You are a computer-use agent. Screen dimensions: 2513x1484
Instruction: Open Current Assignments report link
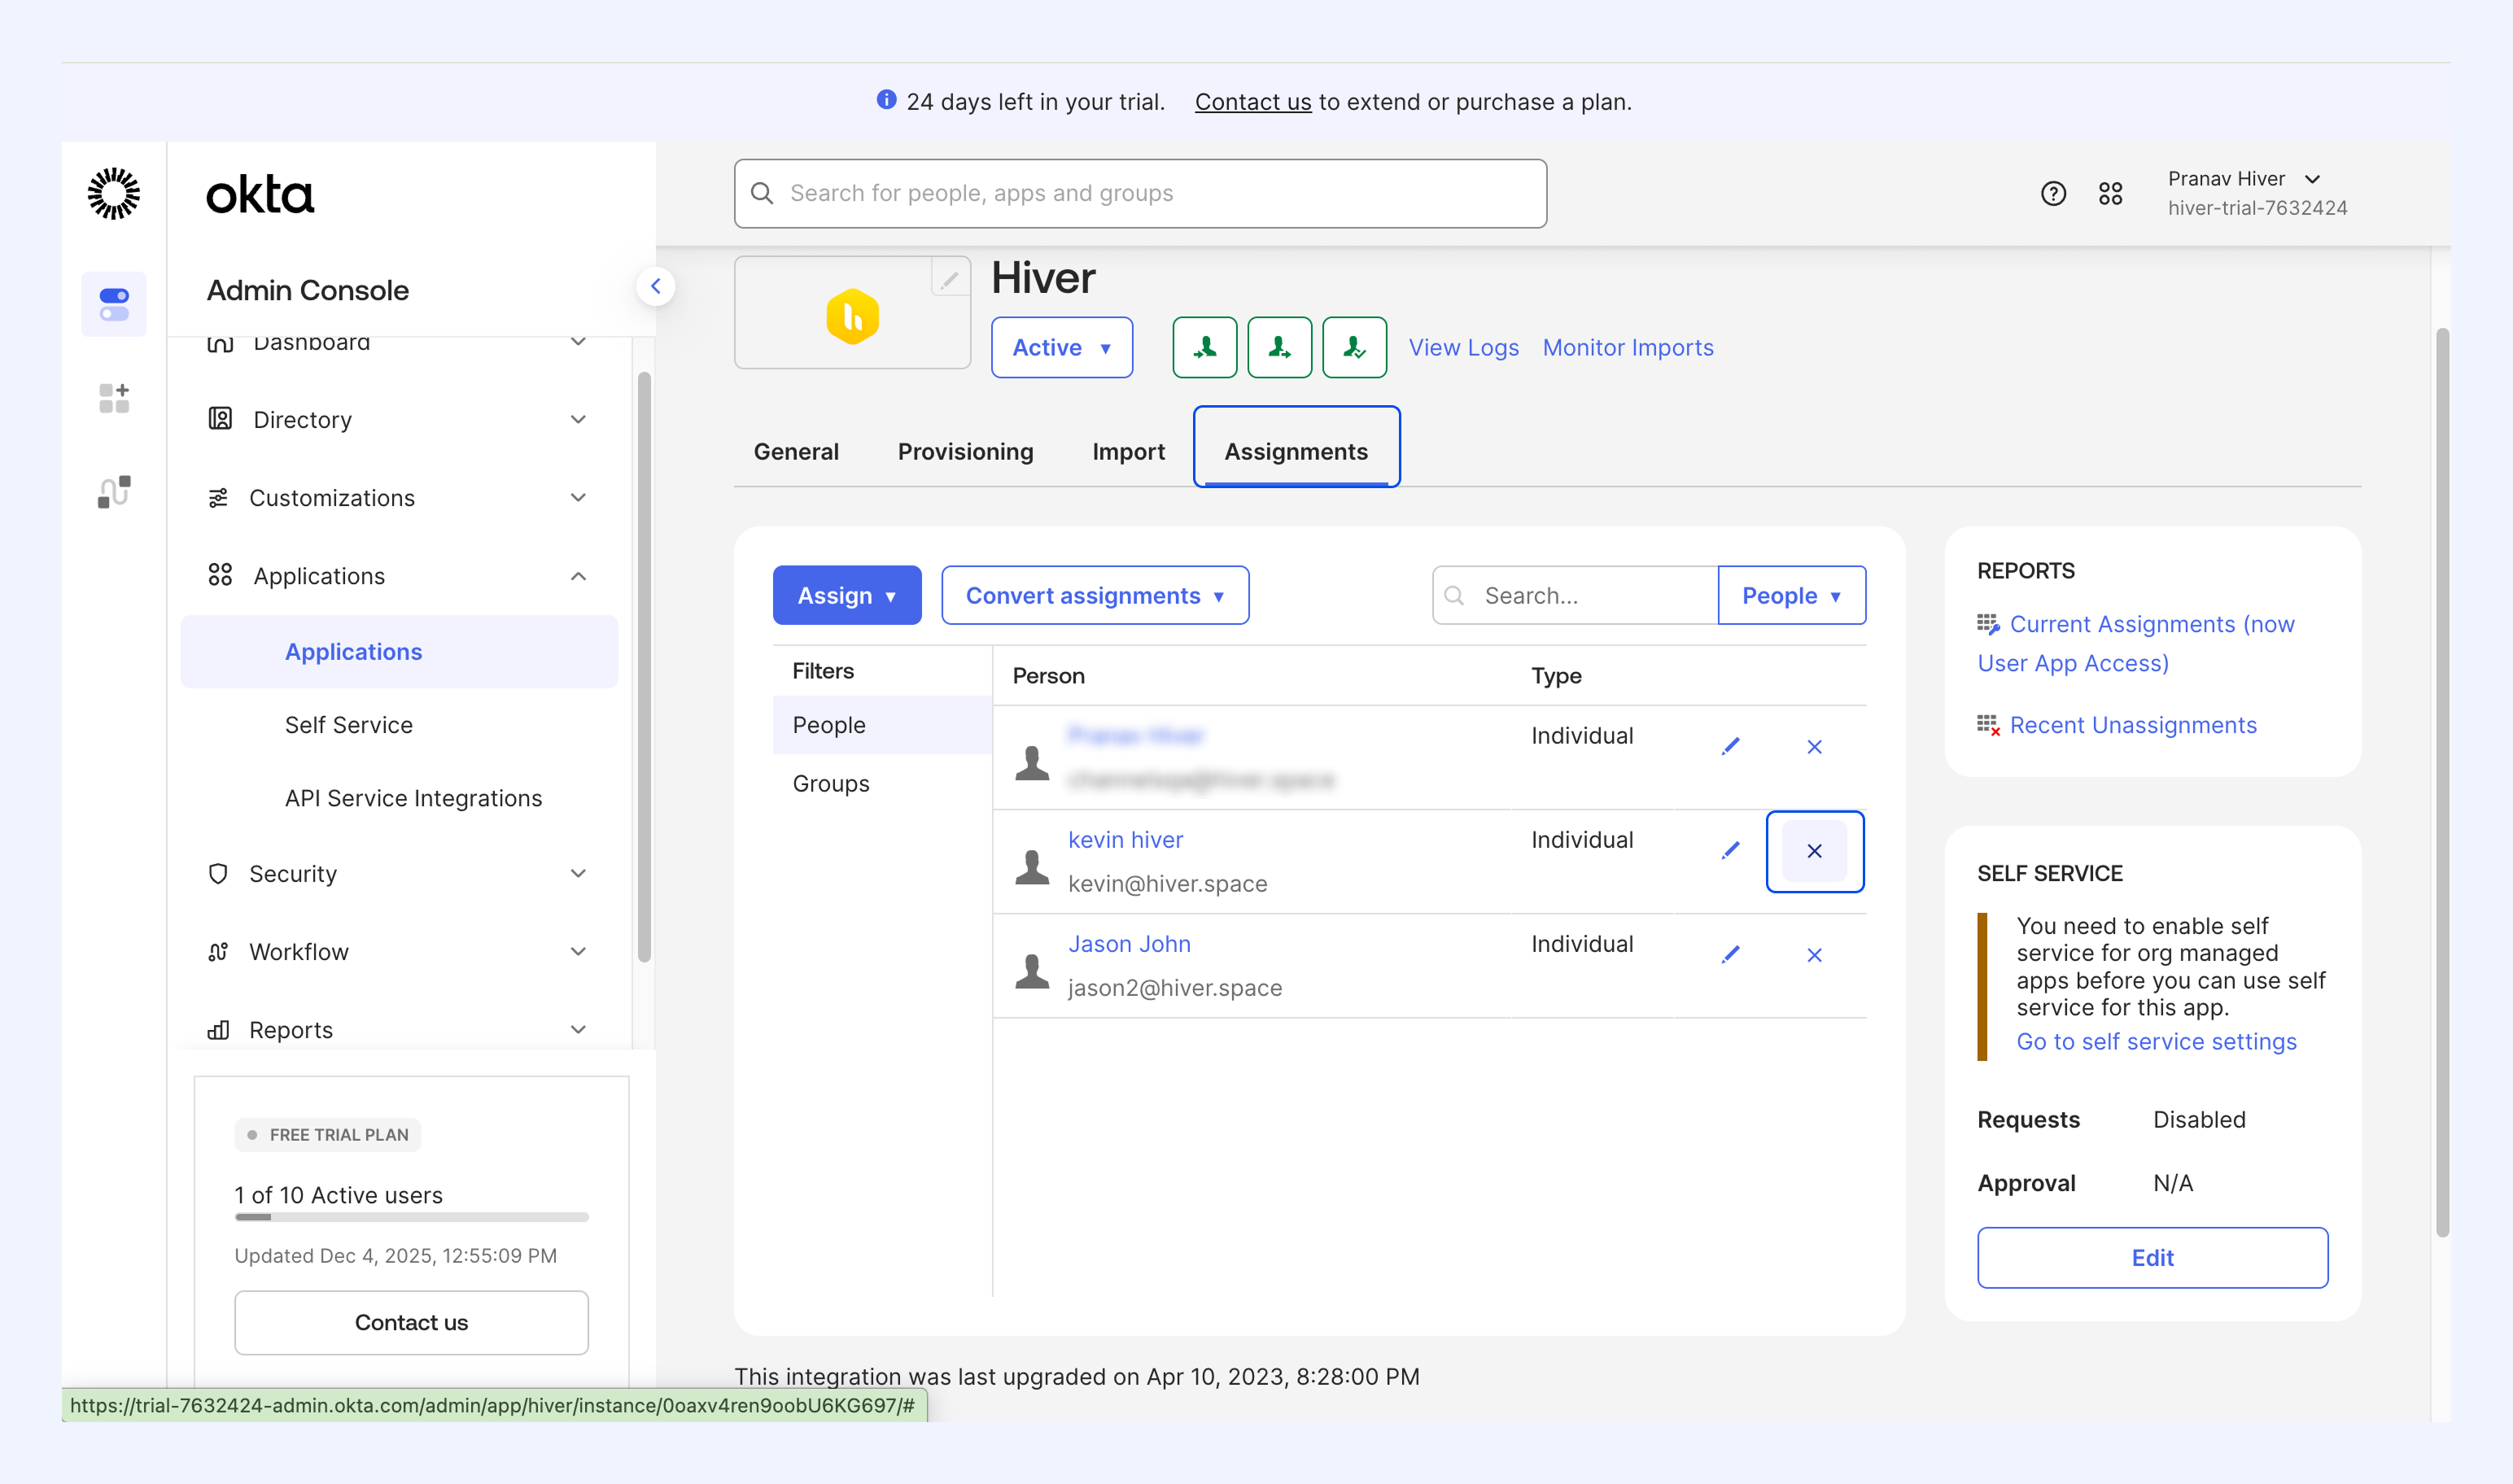(2136, 643)
